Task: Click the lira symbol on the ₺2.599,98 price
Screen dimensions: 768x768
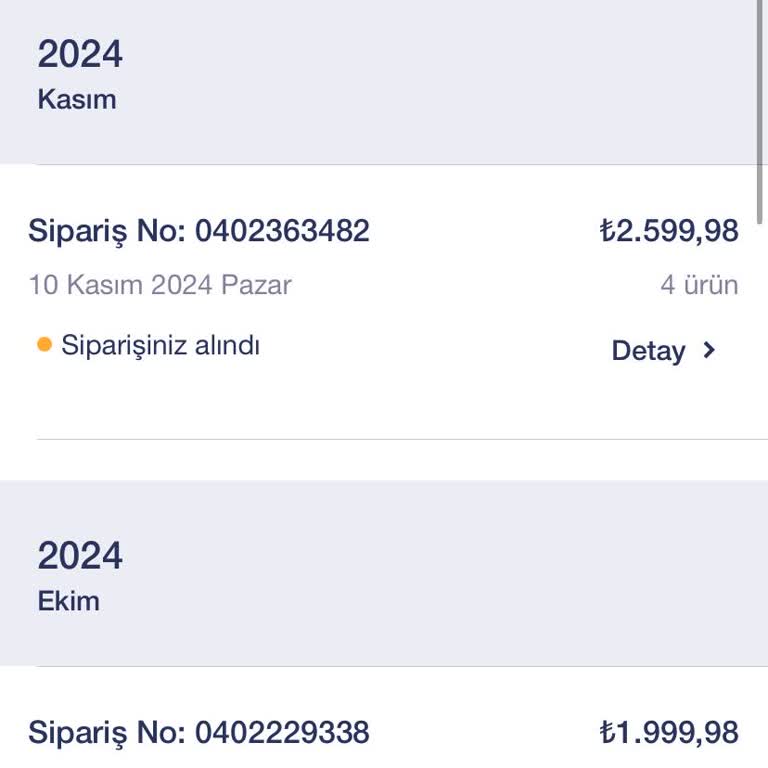Action: coord(607,232)
